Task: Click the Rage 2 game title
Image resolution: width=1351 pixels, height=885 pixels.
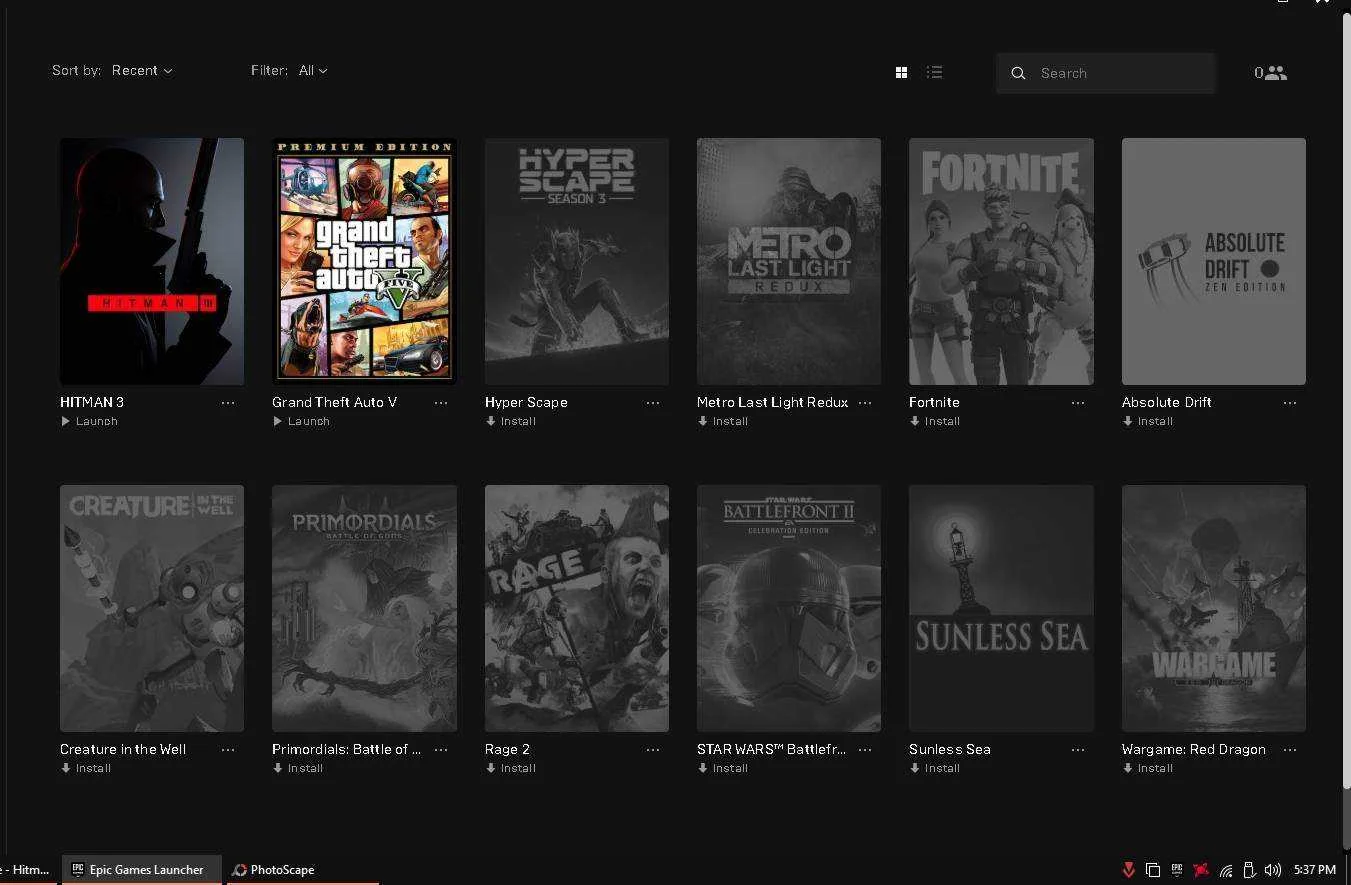Action: (x=507, y=749)
